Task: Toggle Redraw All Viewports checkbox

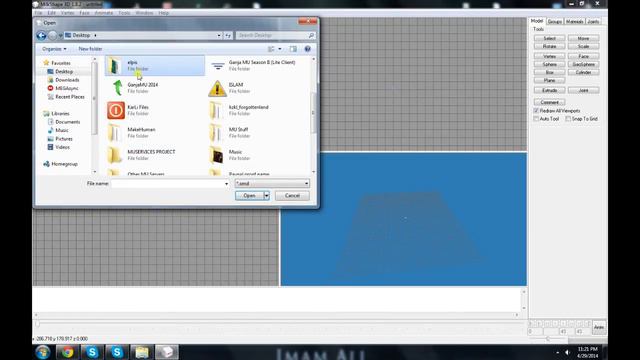Action: pos(536,111)
